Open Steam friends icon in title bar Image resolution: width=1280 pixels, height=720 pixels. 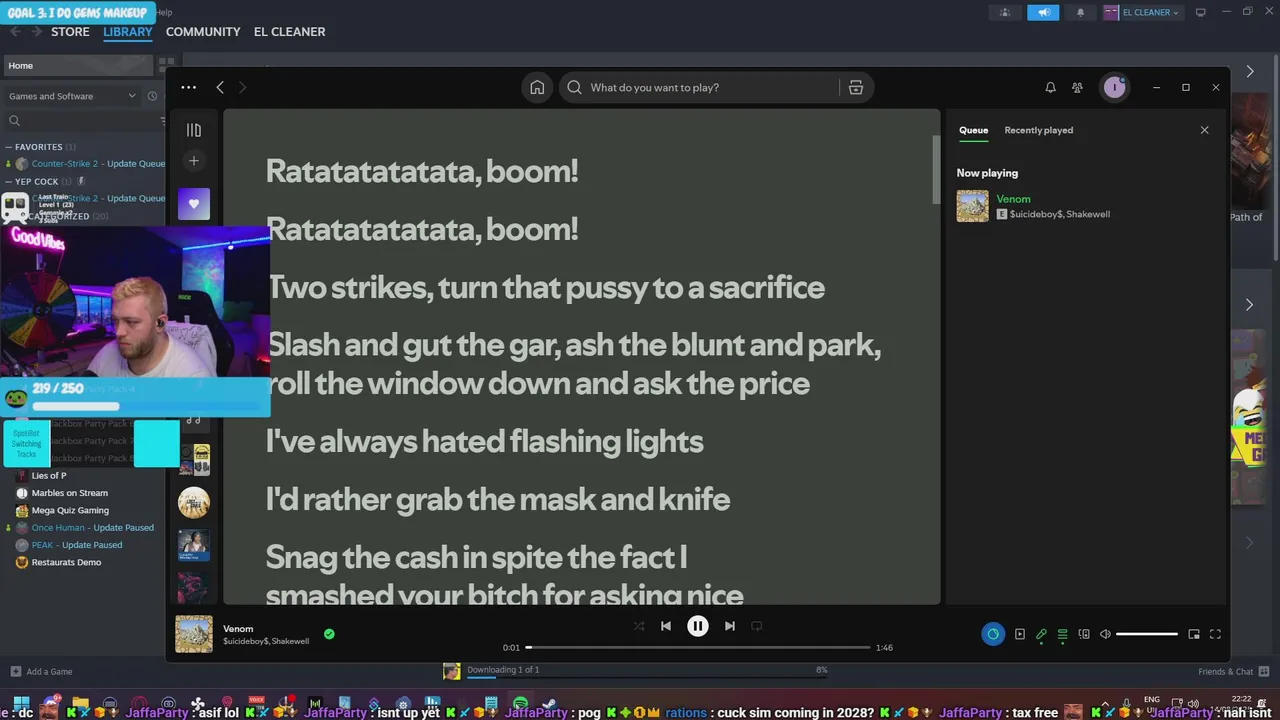(1006, 13)
